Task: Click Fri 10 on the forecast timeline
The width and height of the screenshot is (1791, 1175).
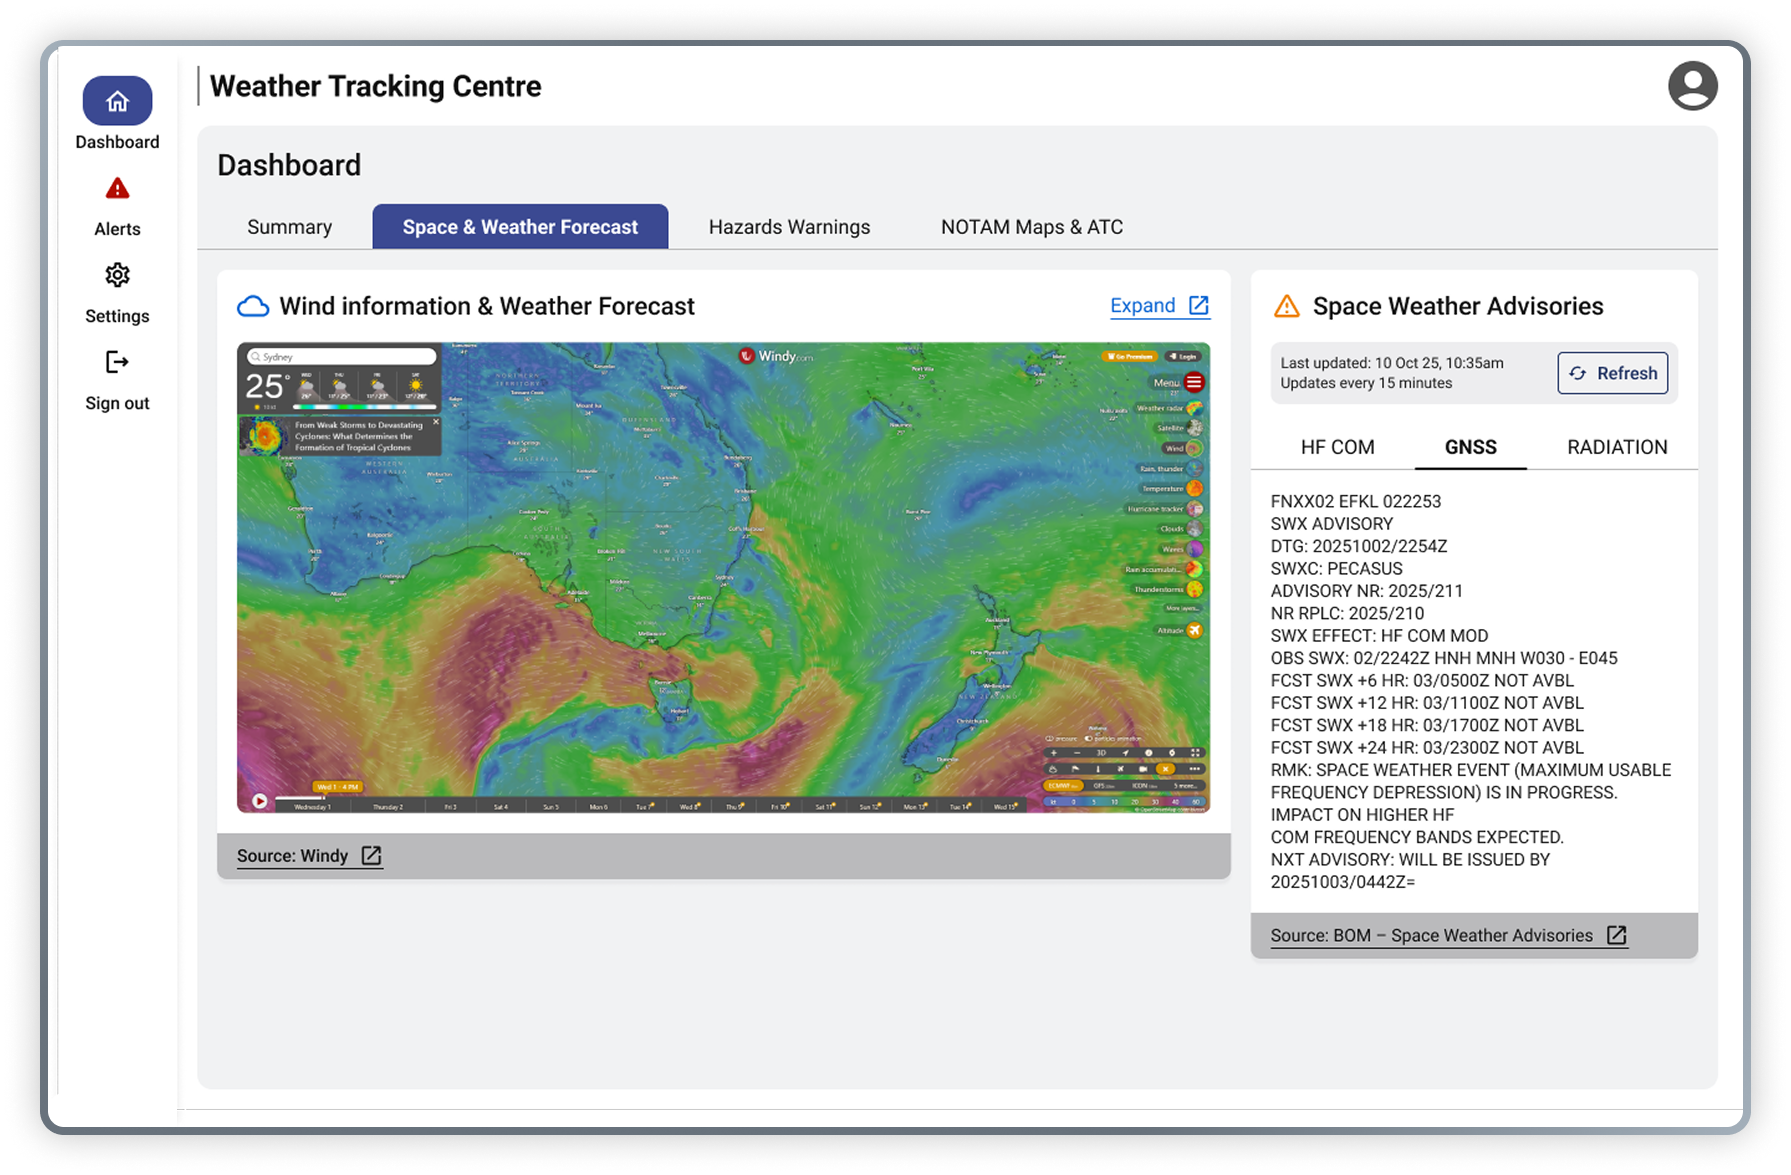Action: pyautogui.click(x=780, y=806)
